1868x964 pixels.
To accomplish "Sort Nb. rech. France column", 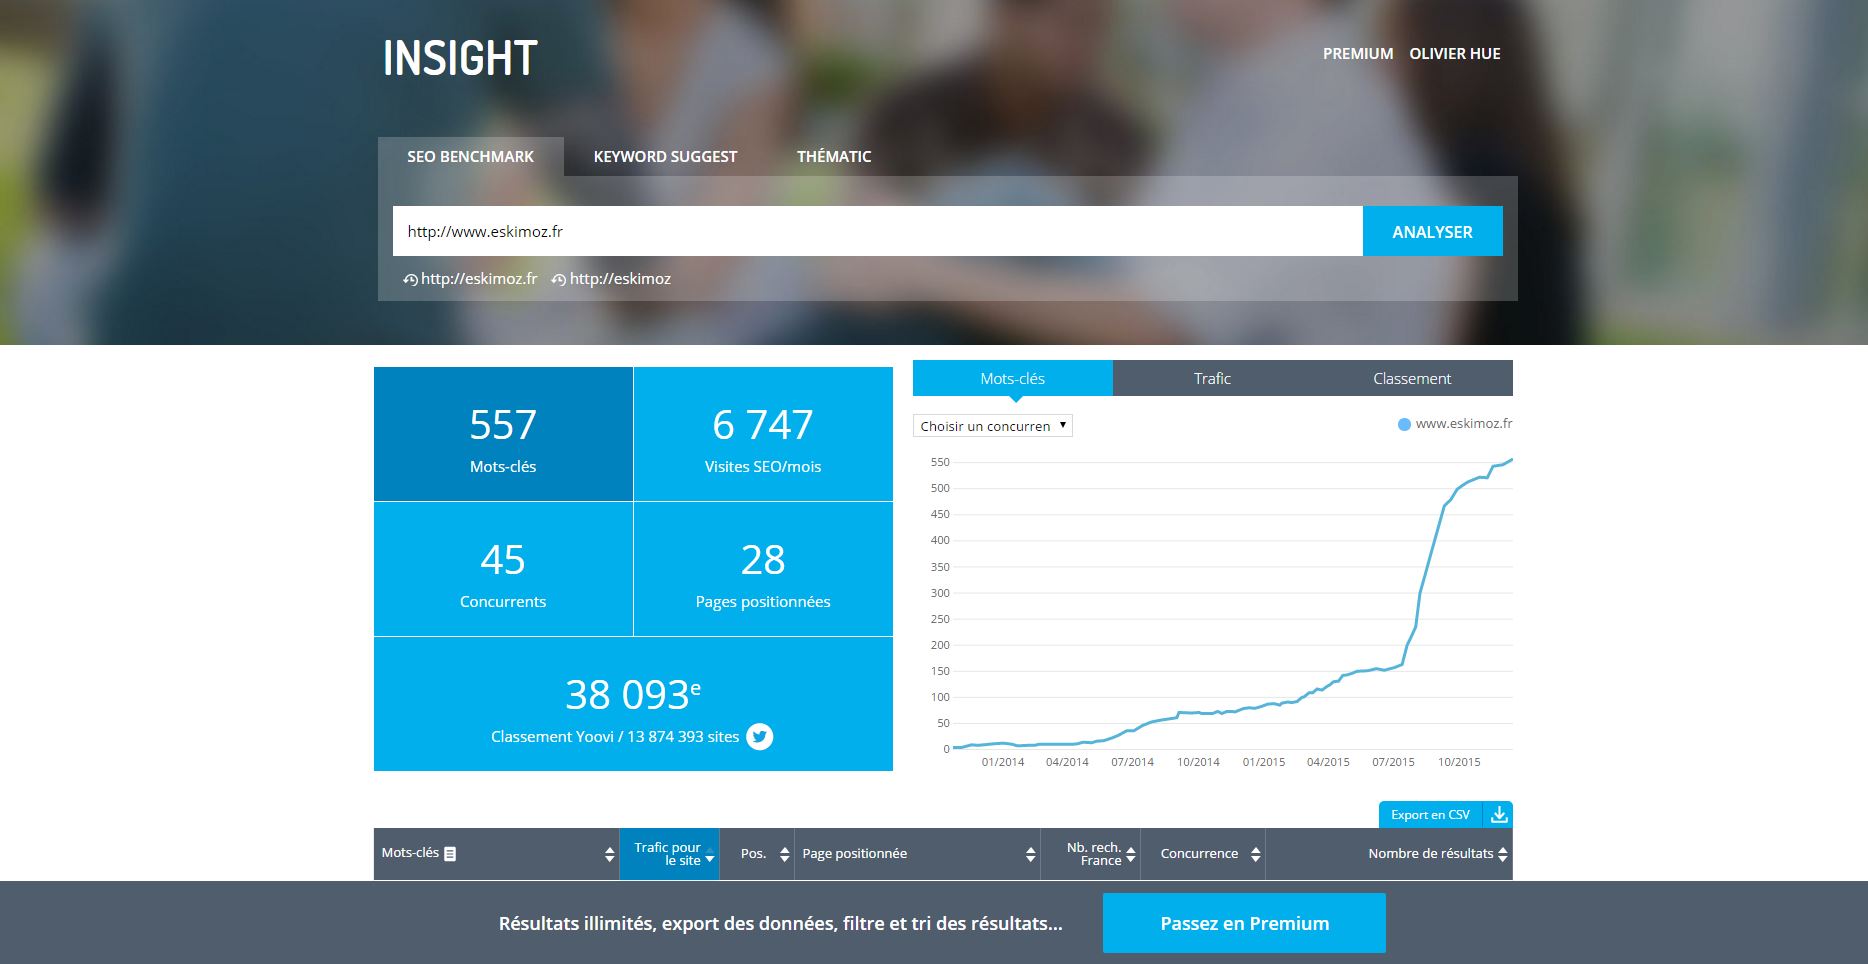I will [x=1130, y=854].
